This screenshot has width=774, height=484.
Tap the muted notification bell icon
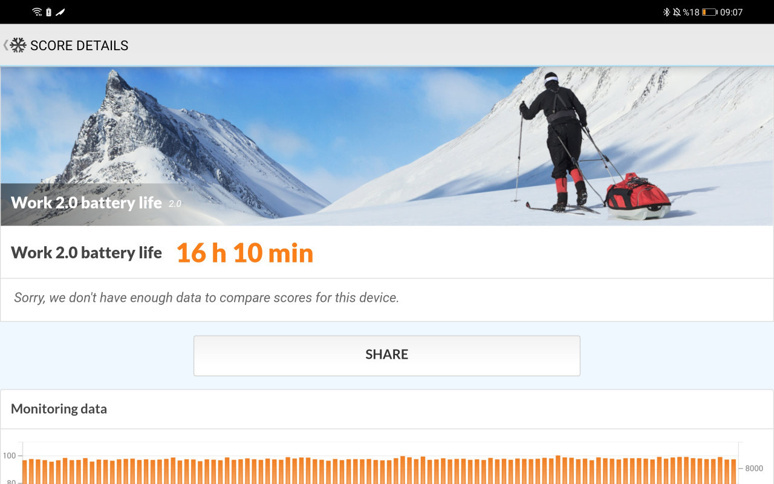pos(676,12)
